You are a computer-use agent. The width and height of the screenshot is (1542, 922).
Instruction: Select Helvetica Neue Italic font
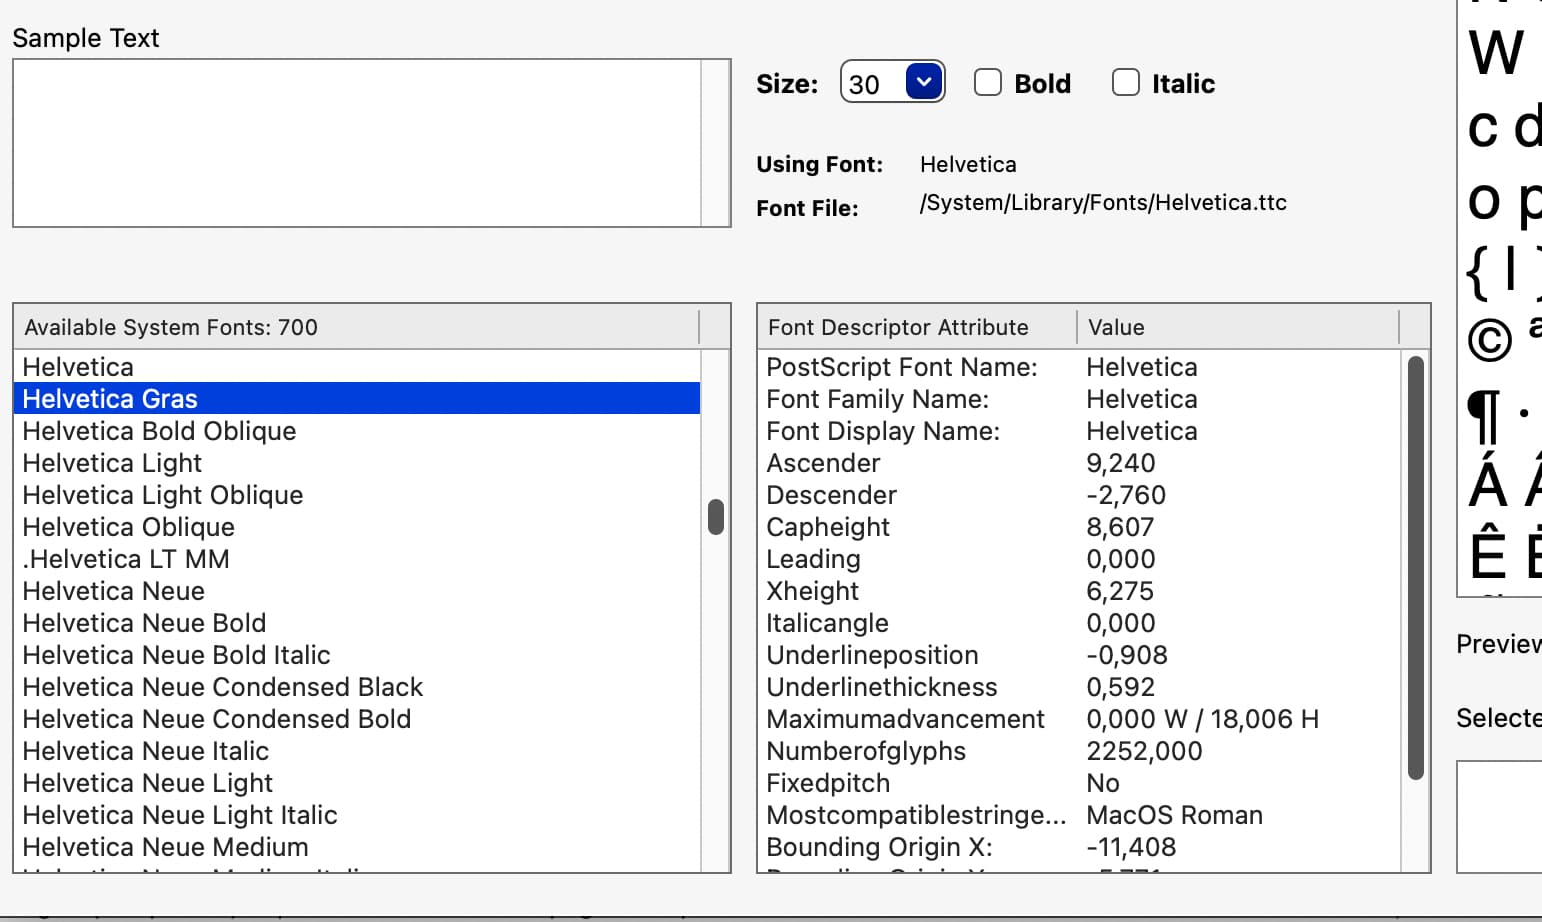tap(357, 751)
